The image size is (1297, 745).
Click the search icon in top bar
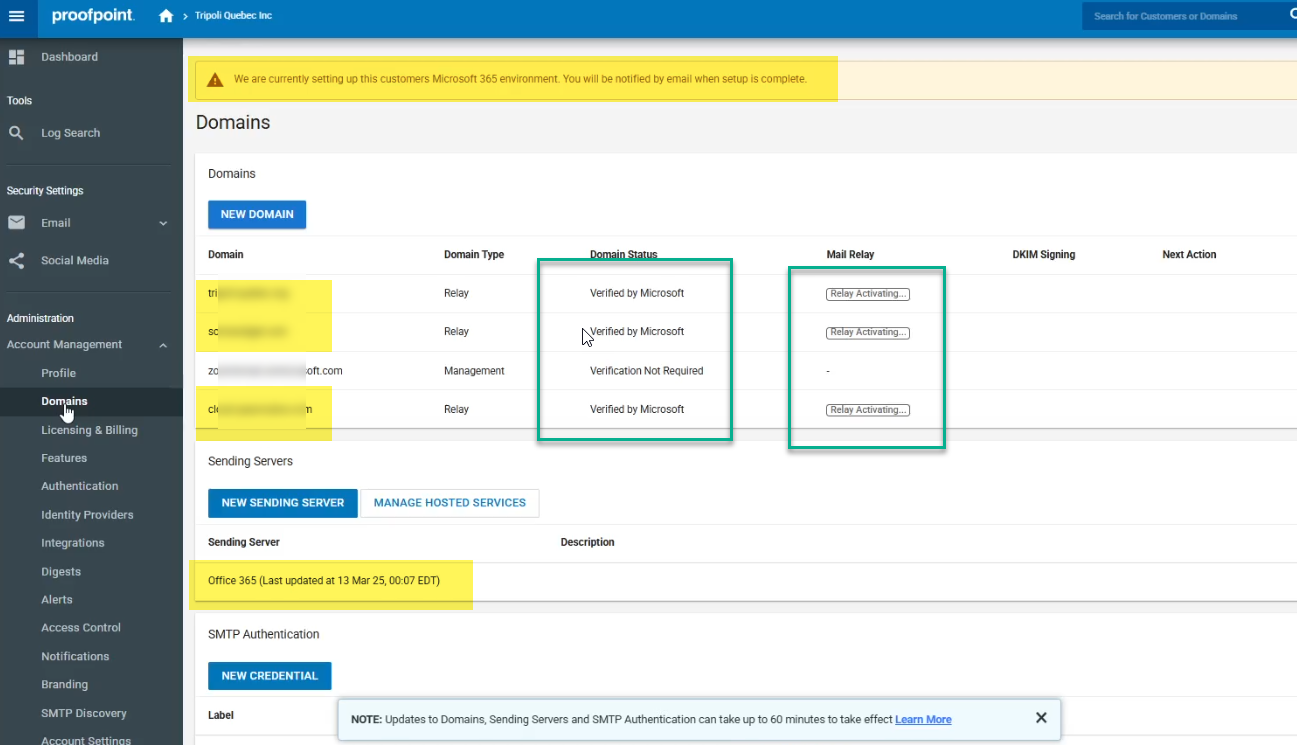(1291, 15)
